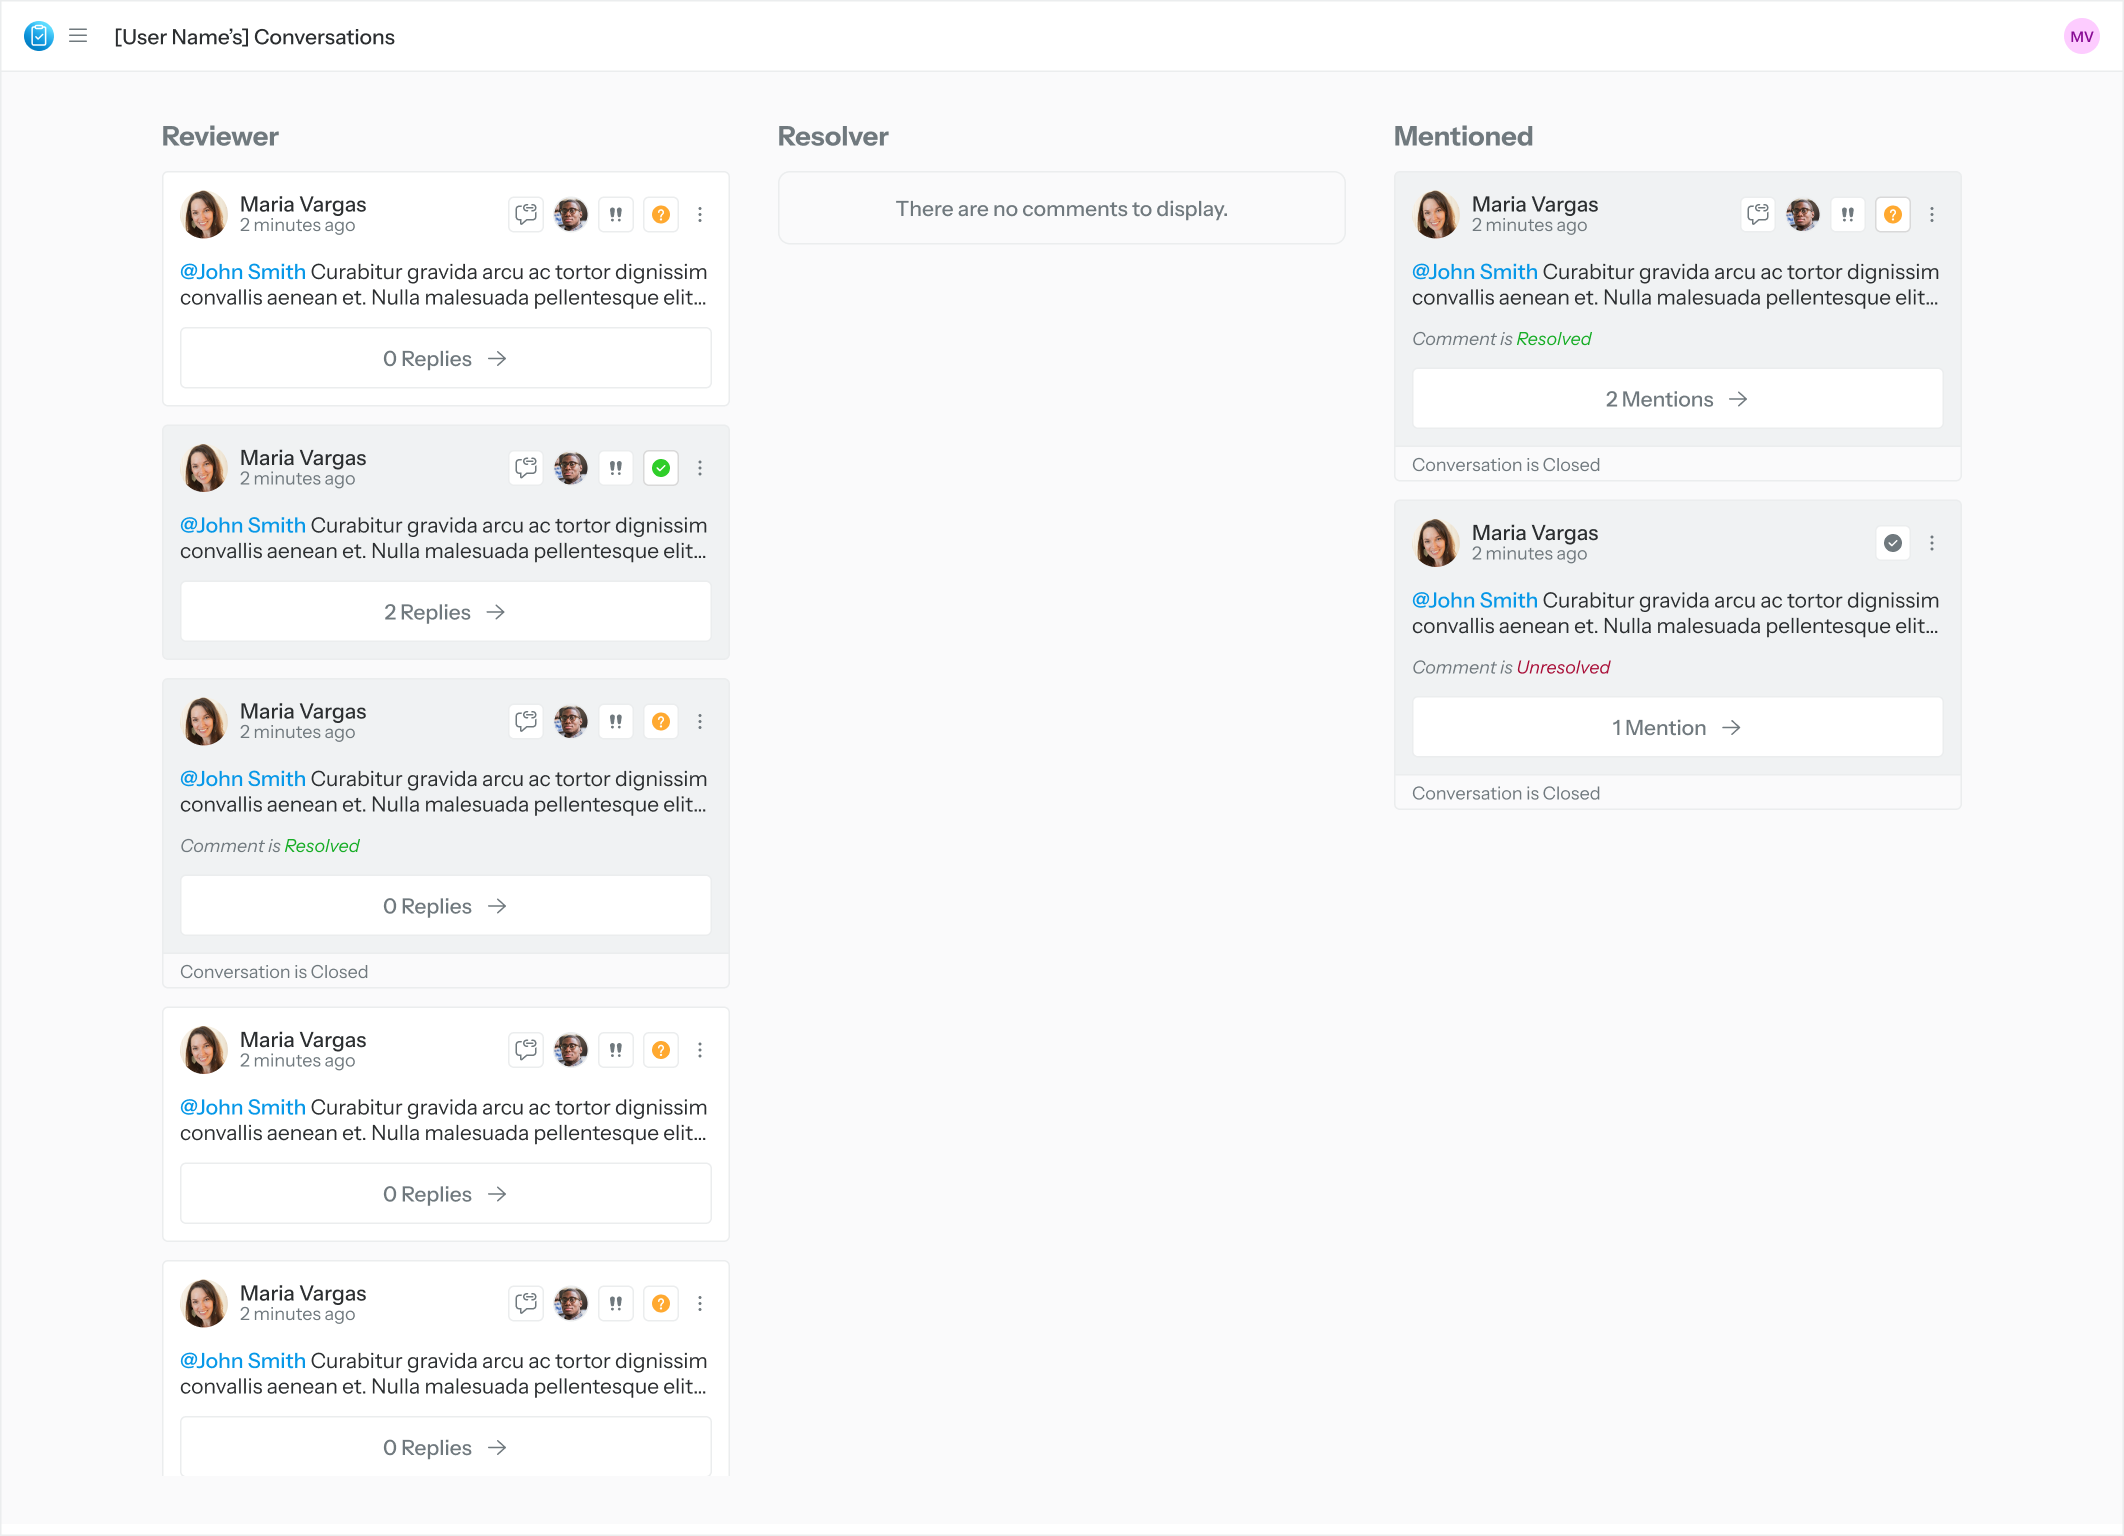2124x1536 pixels.
Task: Open 2 Replies thread
Action: coord(445,612)
